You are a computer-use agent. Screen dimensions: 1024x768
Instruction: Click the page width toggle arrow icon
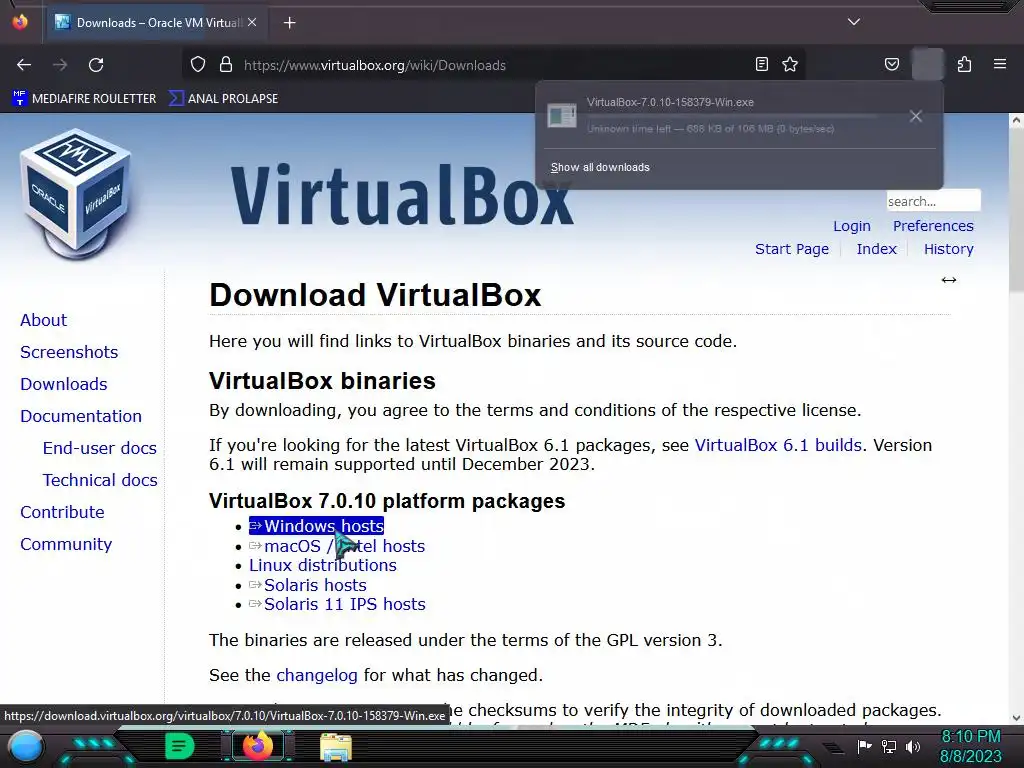pos(949,280)
